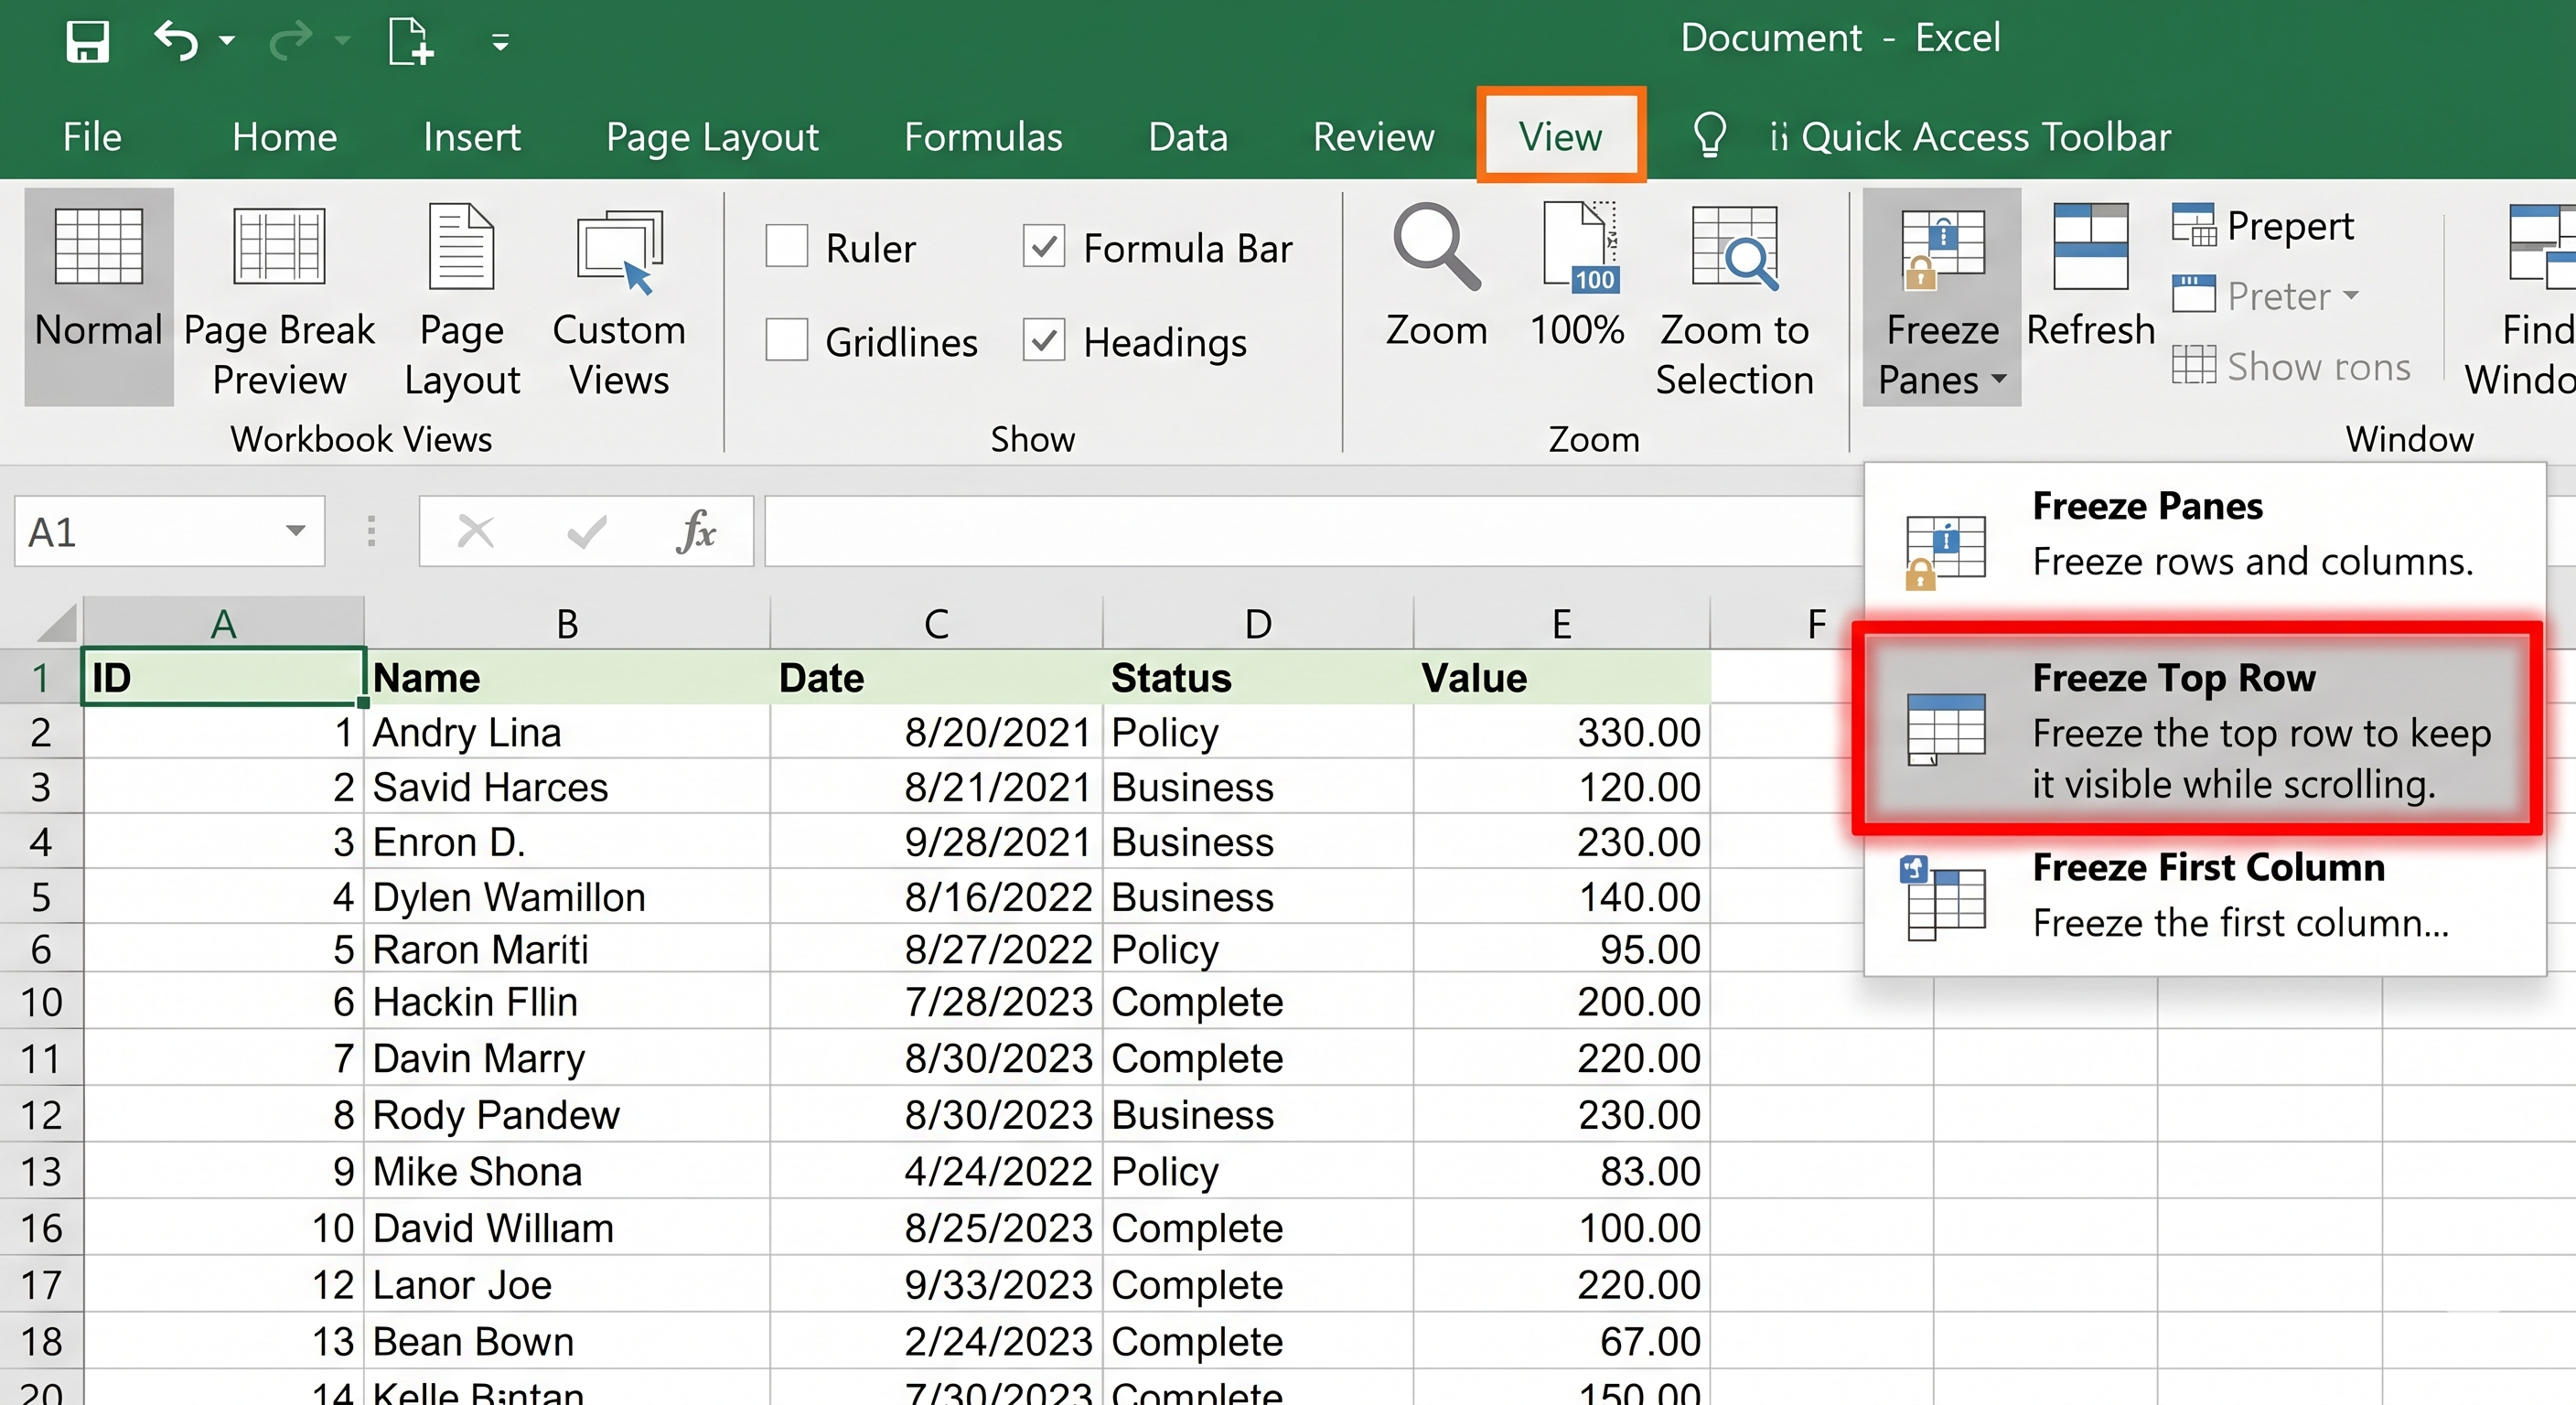Click the Cancel X formula icon
Image resolution: width=2576 pixels, height=1405 pixels.
pos(476,531)
